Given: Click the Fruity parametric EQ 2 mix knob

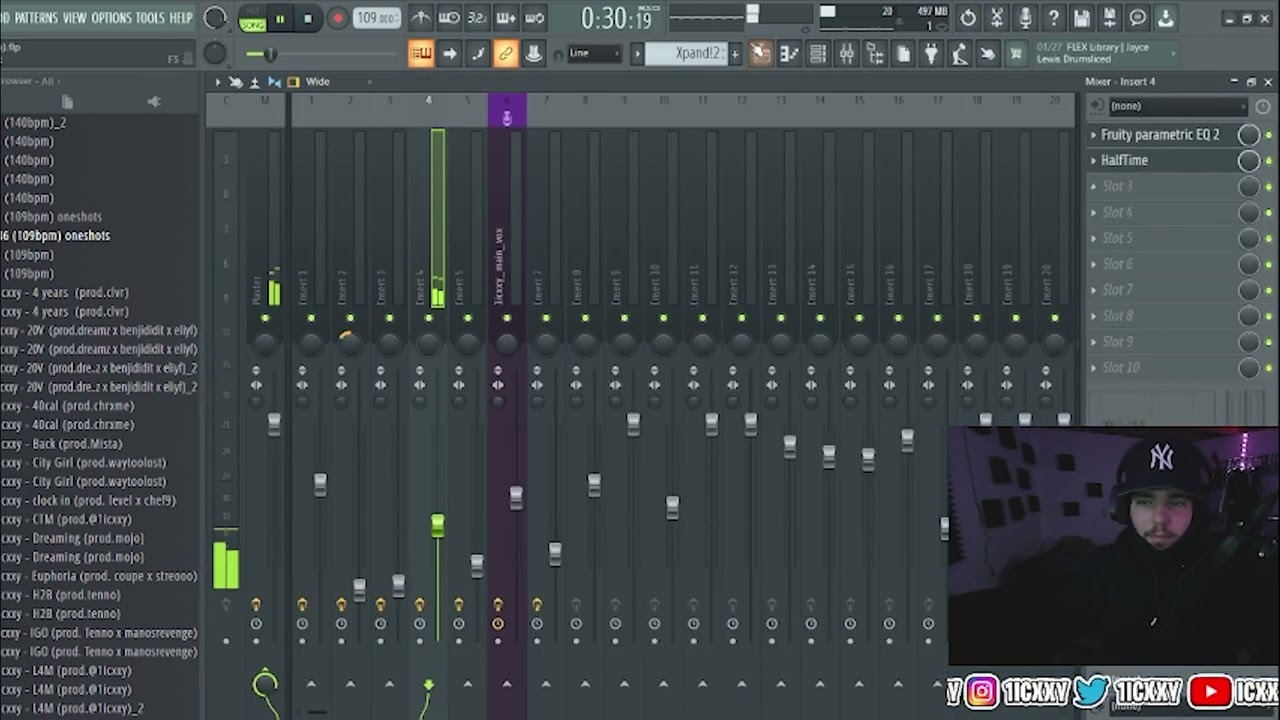Looking at the screenshot, I should (1249, 135).
